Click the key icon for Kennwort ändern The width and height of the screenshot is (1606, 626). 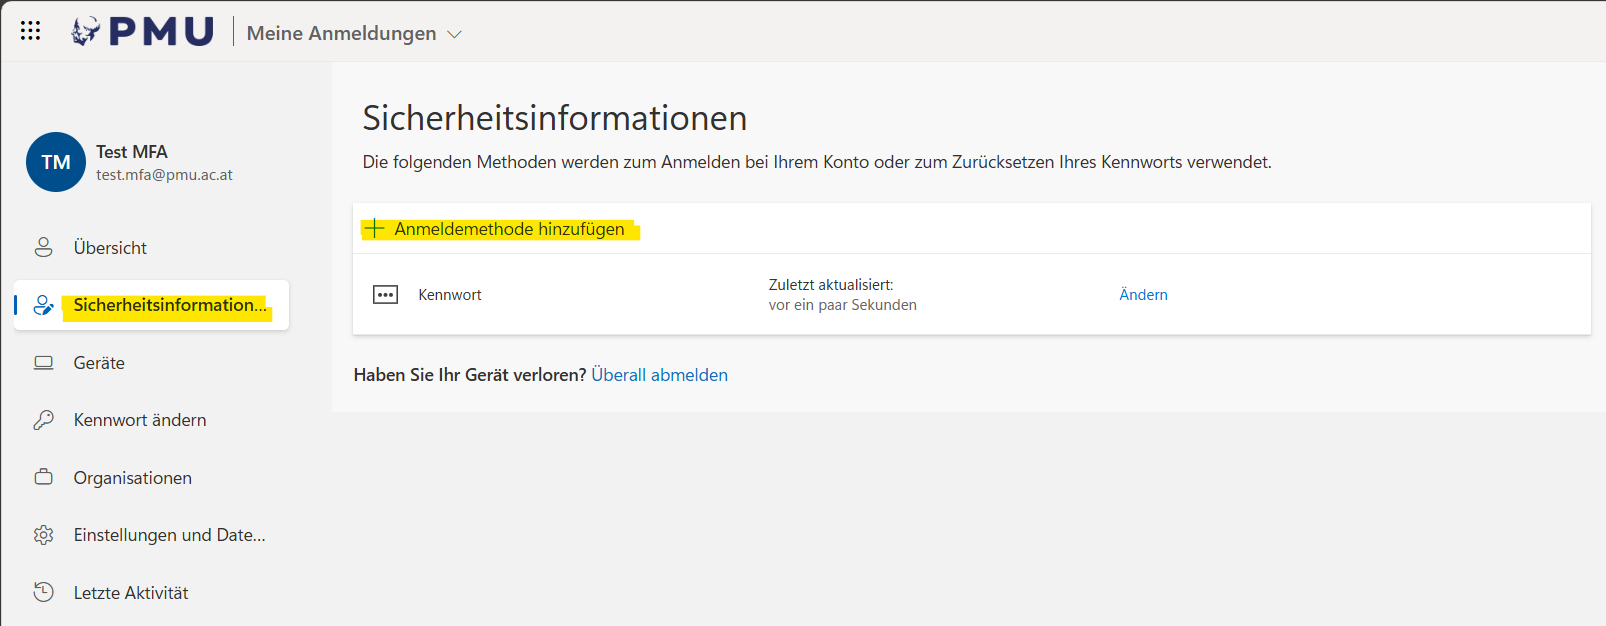(x=43, y=420)
